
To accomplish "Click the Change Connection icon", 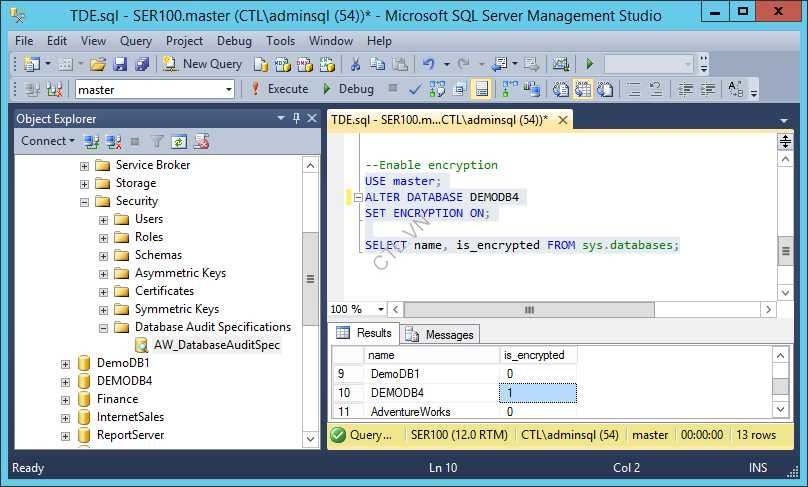I will point(54,90).
